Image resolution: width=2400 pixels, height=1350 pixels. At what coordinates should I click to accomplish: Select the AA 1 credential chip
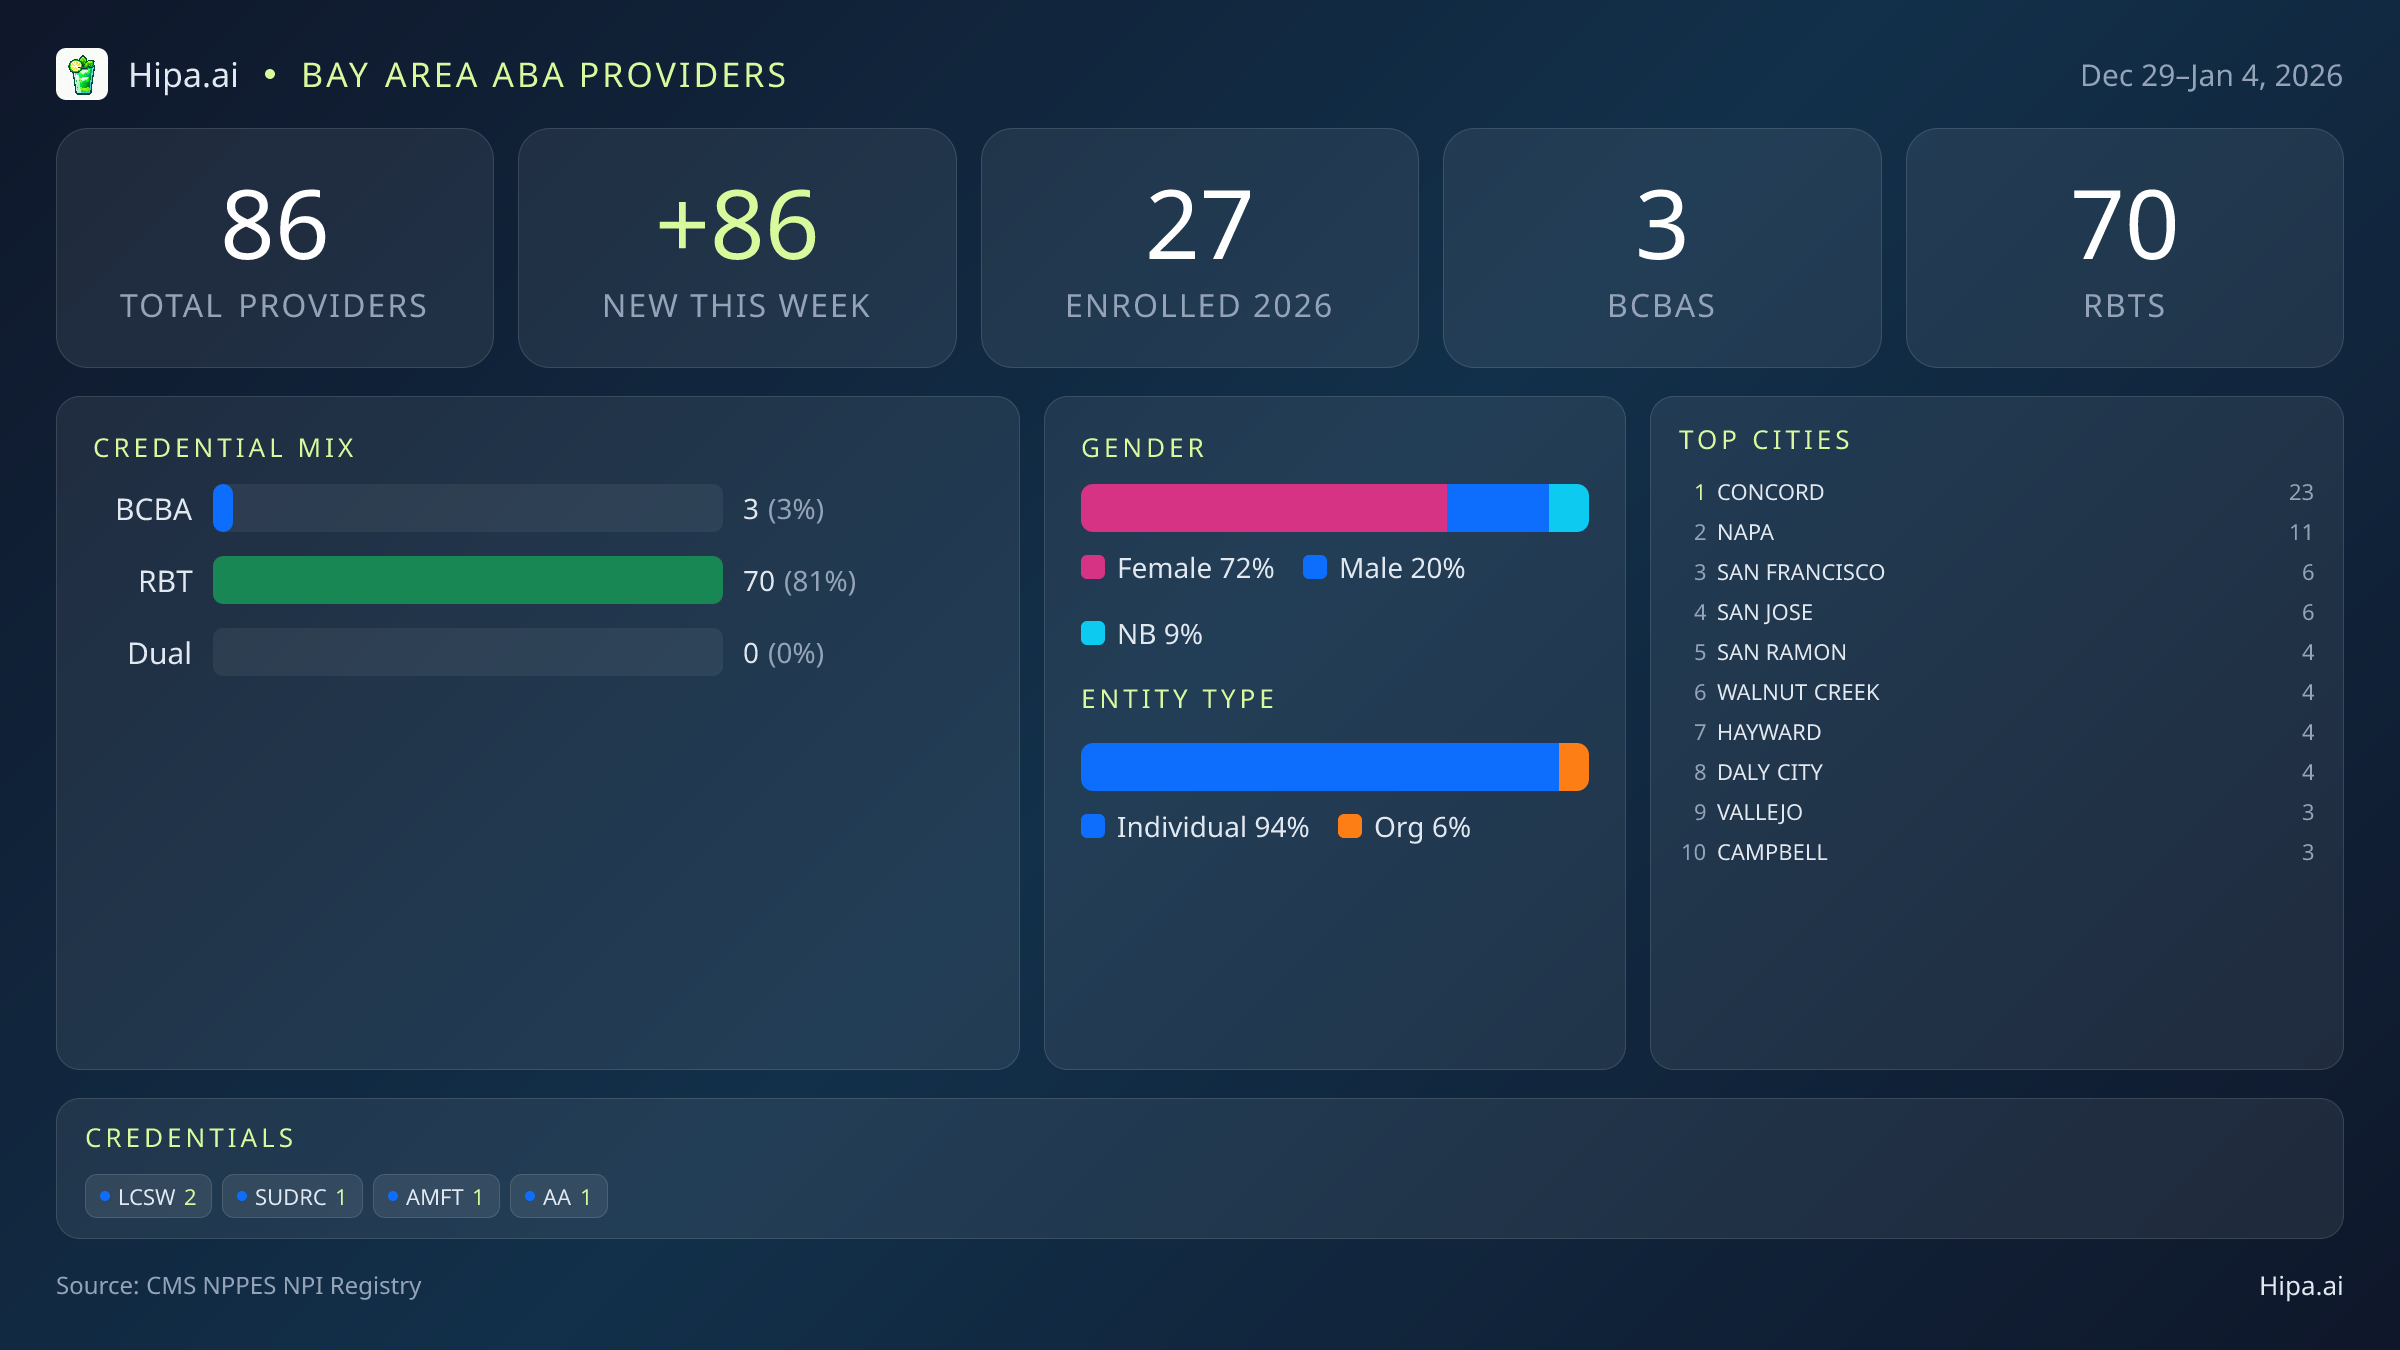[559, 1196]
